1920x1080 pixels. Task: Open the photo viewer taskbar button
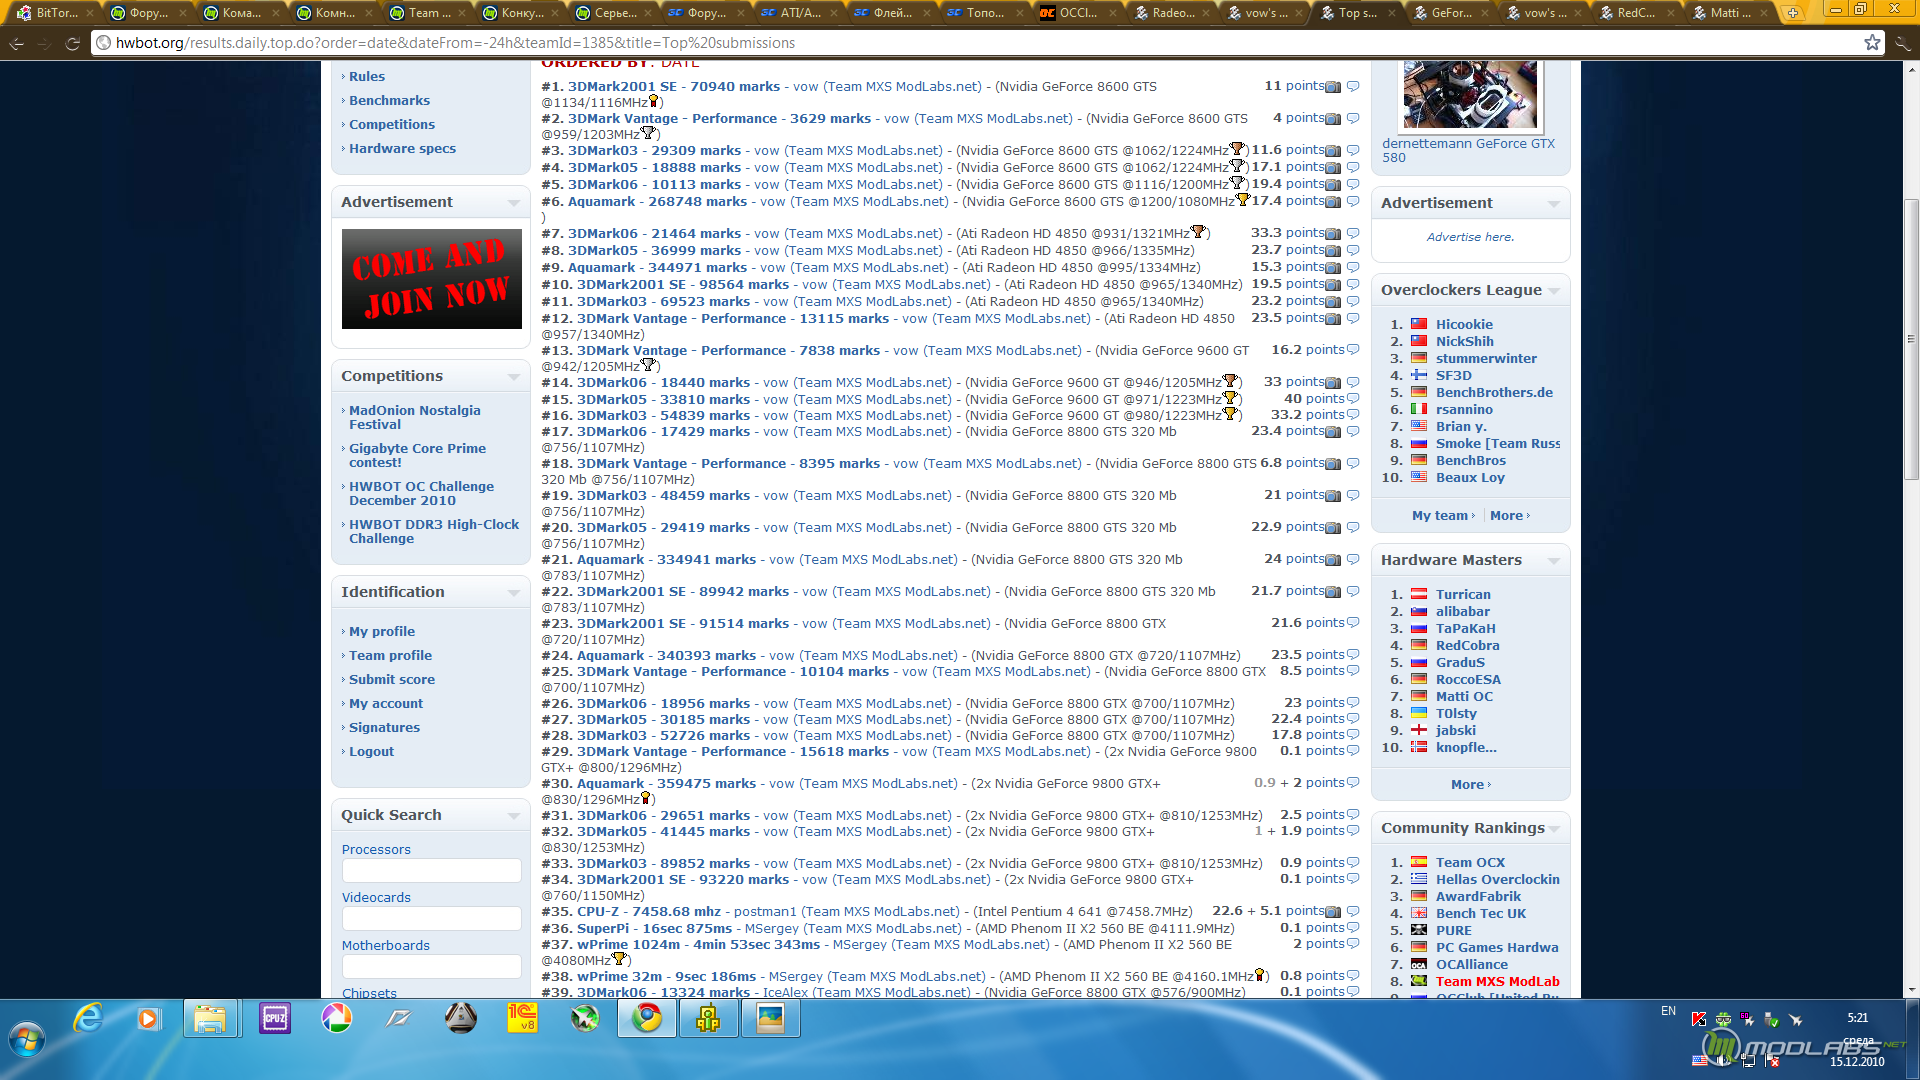tap(770, 1019)
